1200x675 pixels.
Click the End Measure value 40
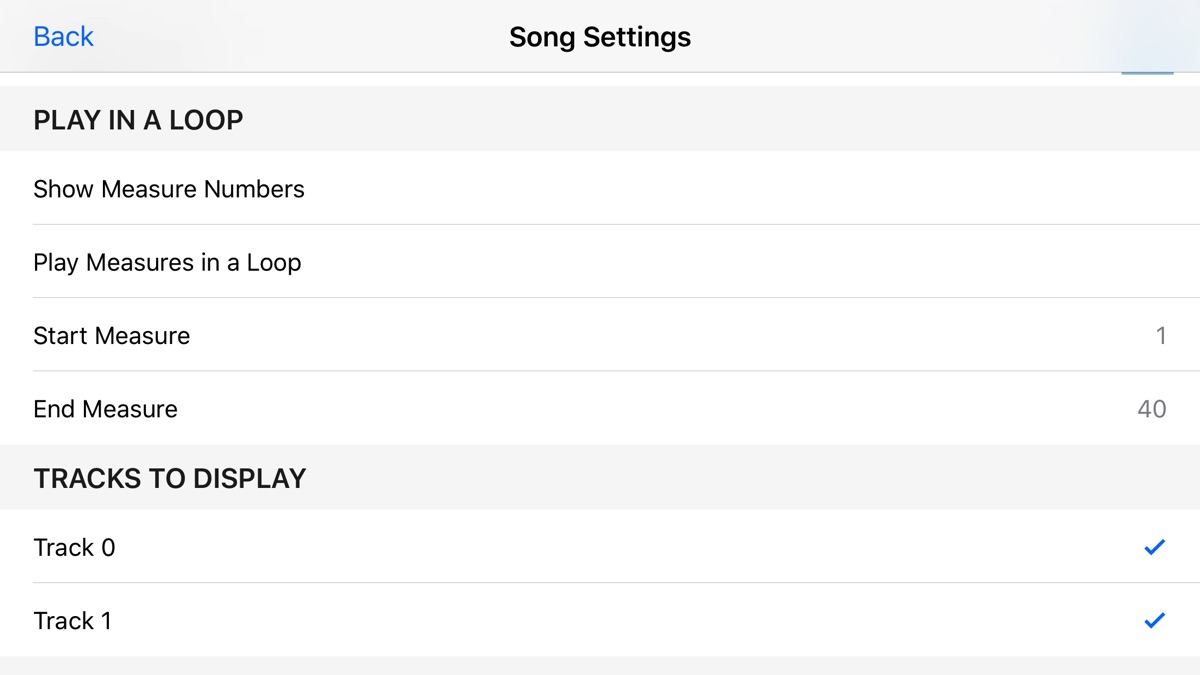point(1151,409)
